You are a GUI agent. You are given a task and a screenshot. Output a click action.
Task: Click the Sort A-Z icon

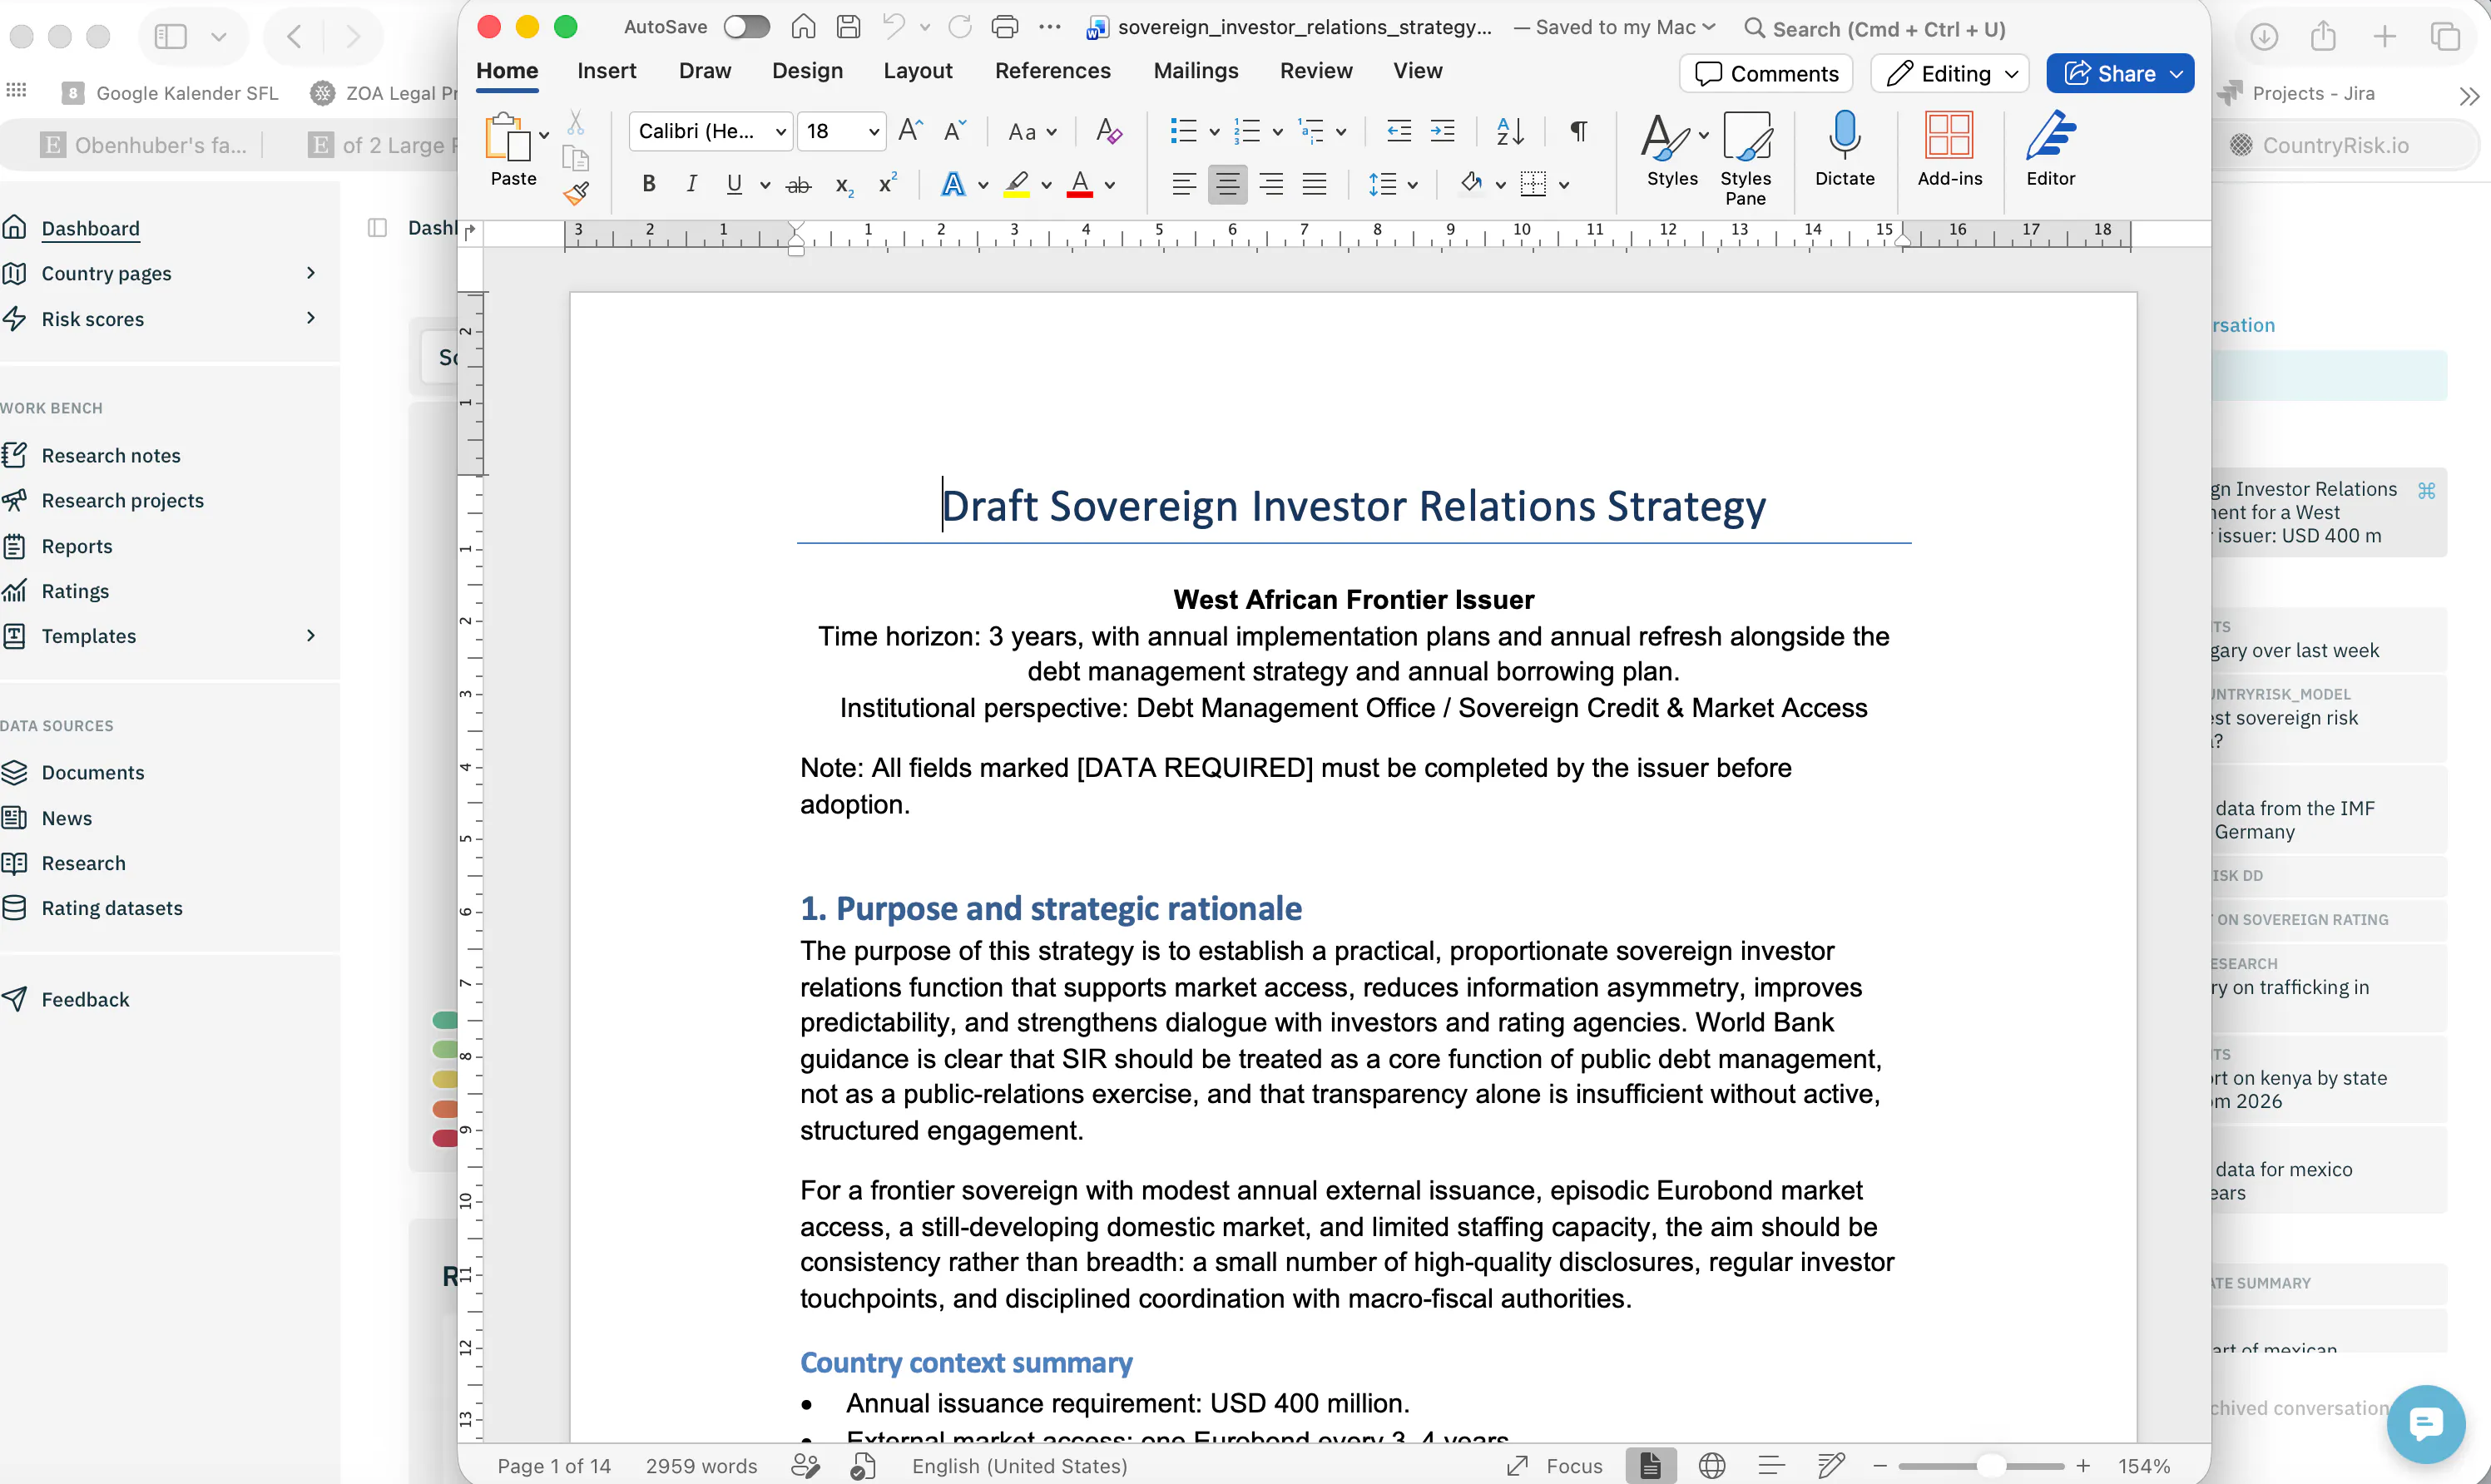(1509, 131)
